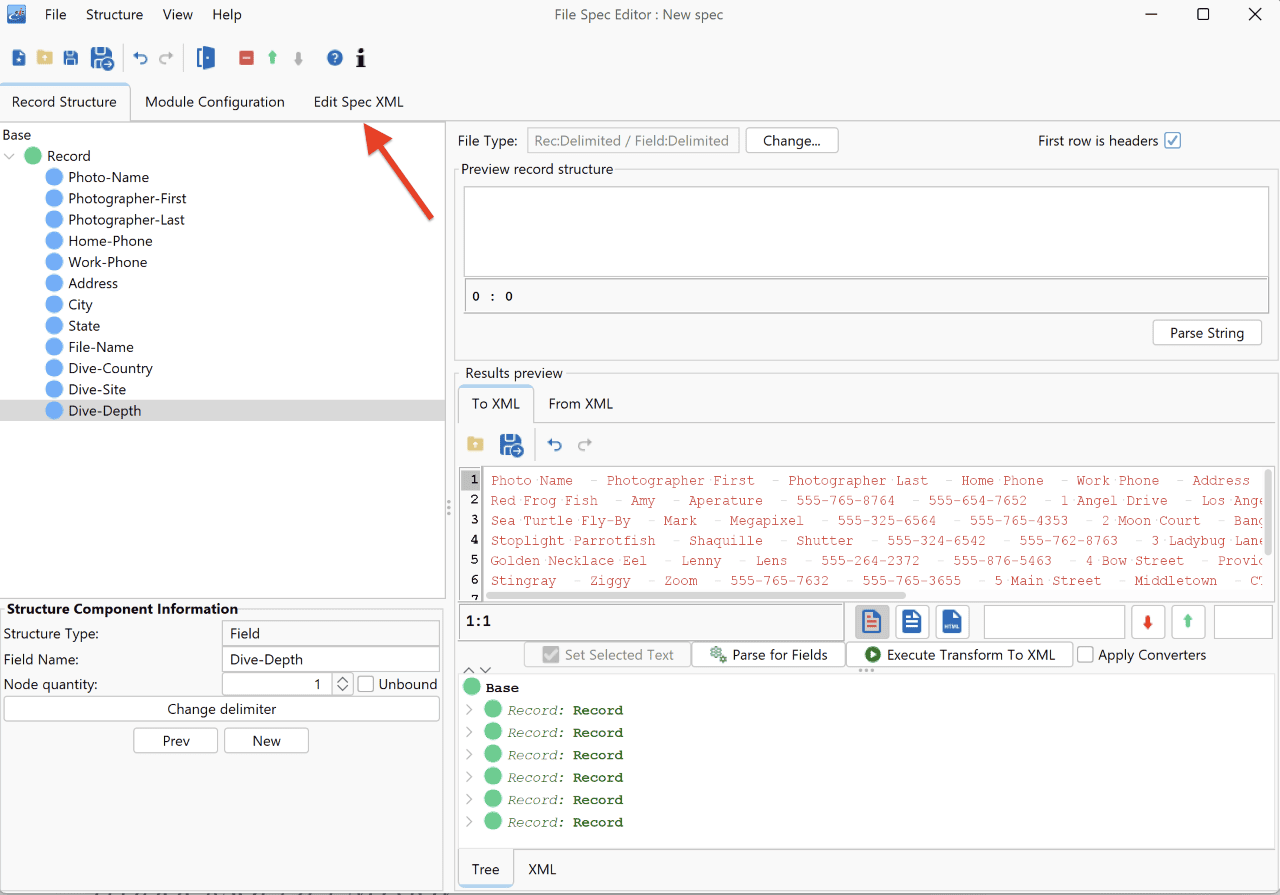The width and height of the screenshot is (1280, 895).
Task: Click the Save As icon in main toolbar
Action: click(x=102, y=58)
